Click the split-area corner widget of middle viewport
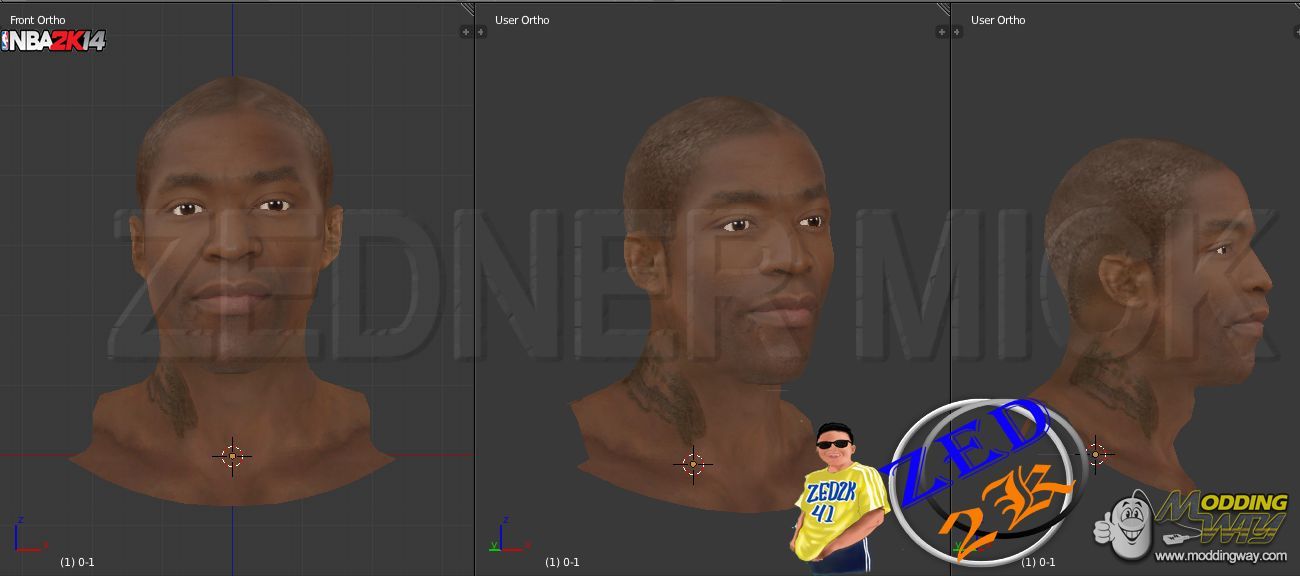 (x=943, y=8)
